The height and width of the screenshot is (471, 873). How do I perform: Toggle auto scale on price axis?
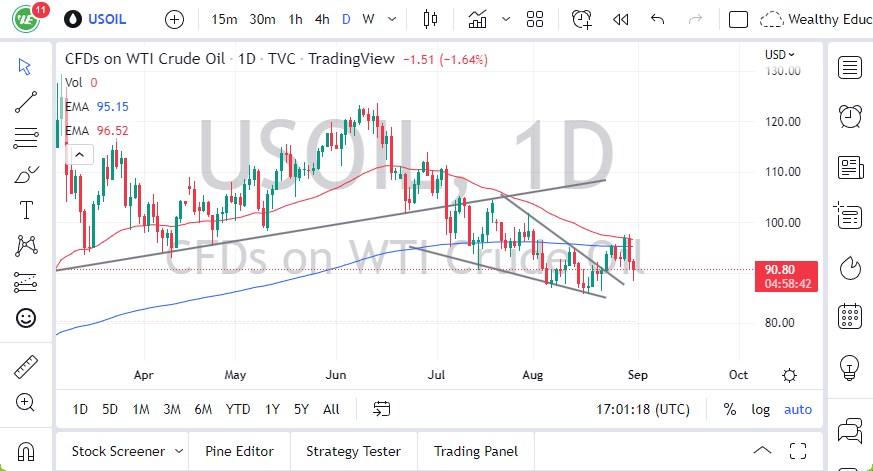click(x=798, y=409)
